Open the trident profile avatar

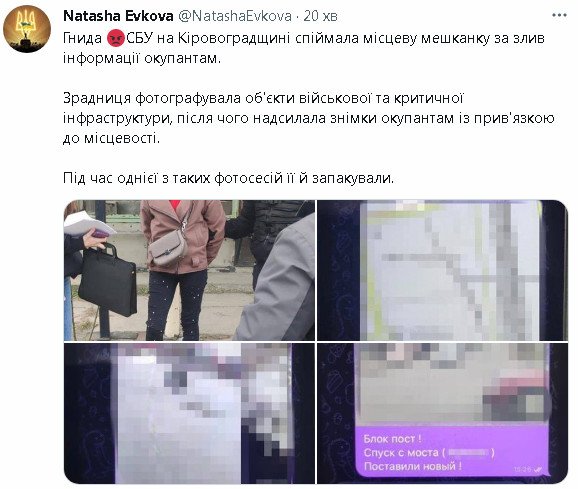tap(27, 29)
